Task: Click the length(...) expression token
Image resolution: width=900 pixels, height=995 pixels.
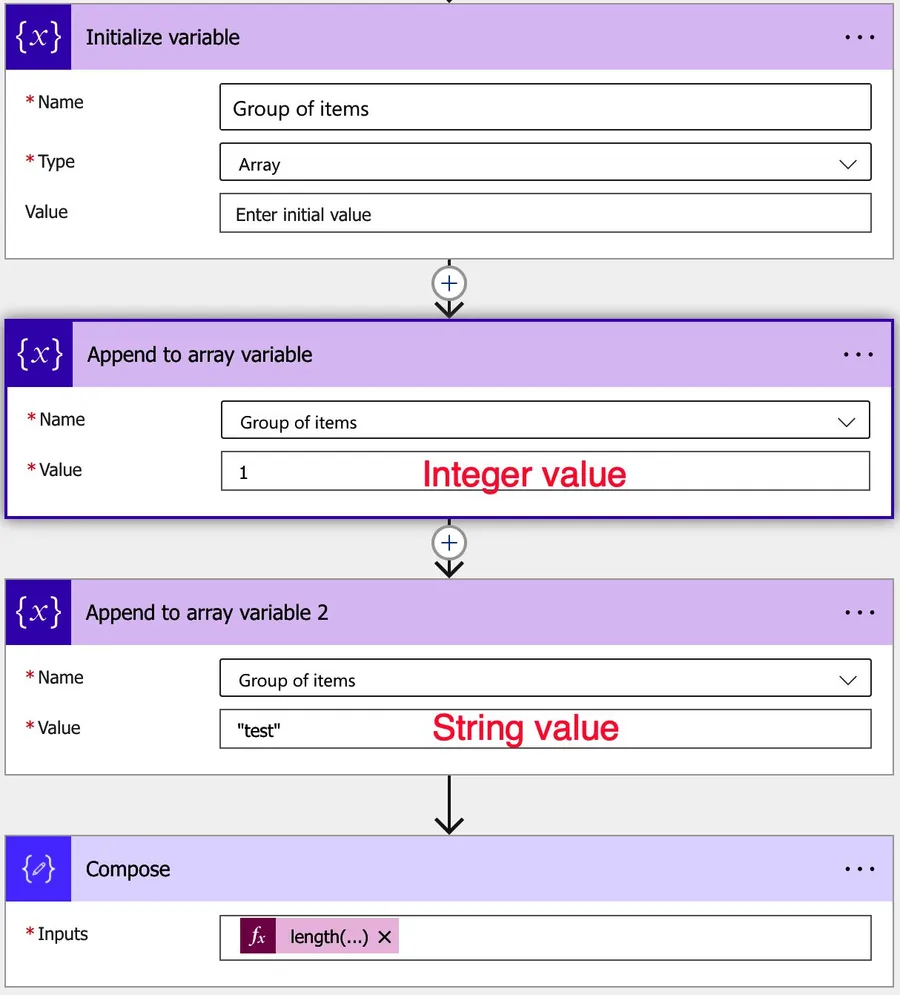Action: coord(328,938)
